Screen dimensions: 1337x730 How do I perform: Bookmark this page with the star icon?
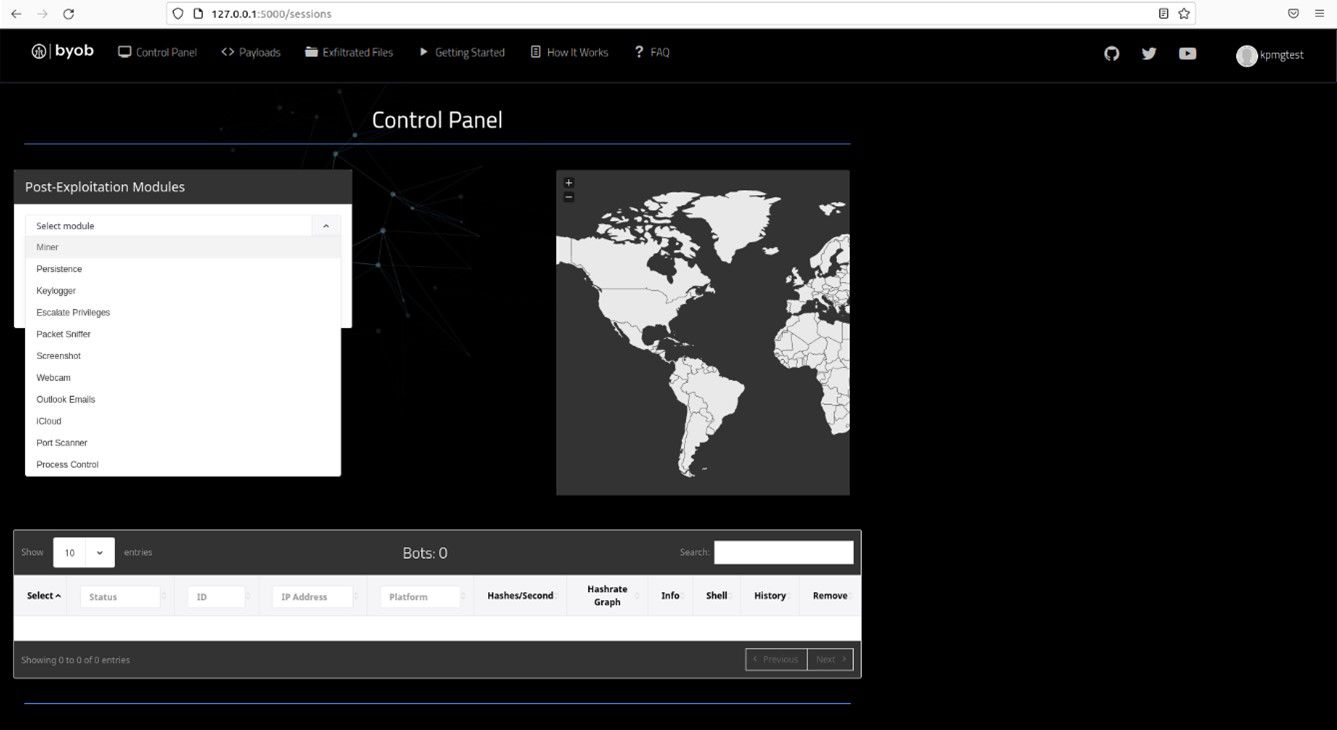[1184, 14]
